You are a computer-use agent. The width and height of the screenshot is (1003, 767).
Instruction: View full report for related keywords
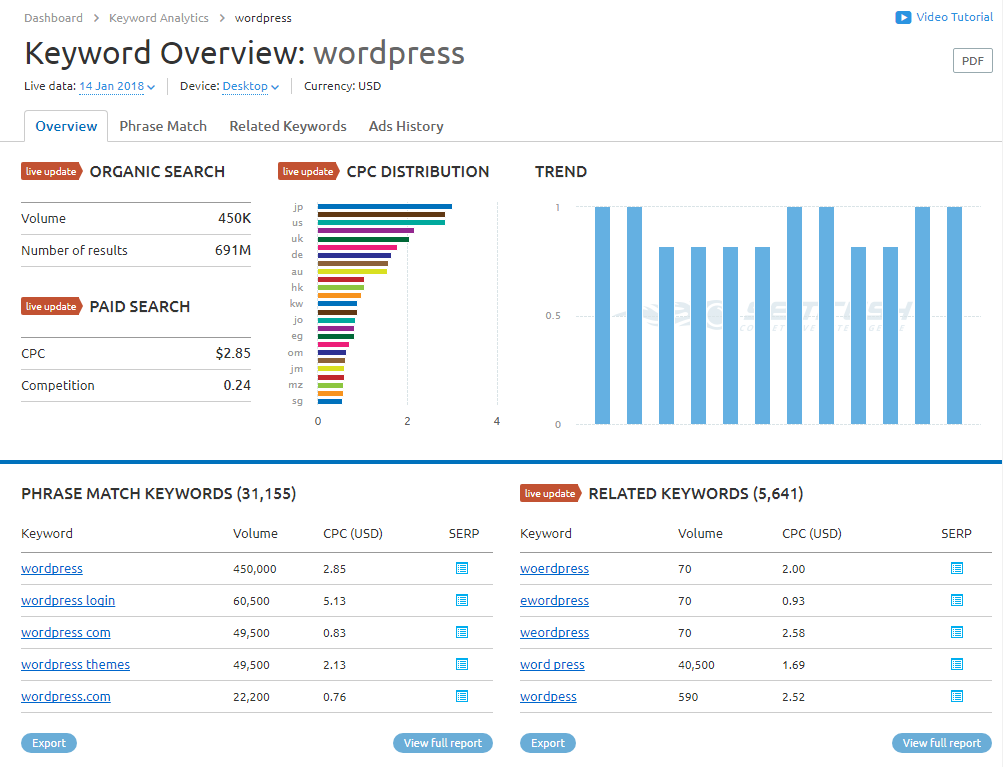(x=942, y=743)
